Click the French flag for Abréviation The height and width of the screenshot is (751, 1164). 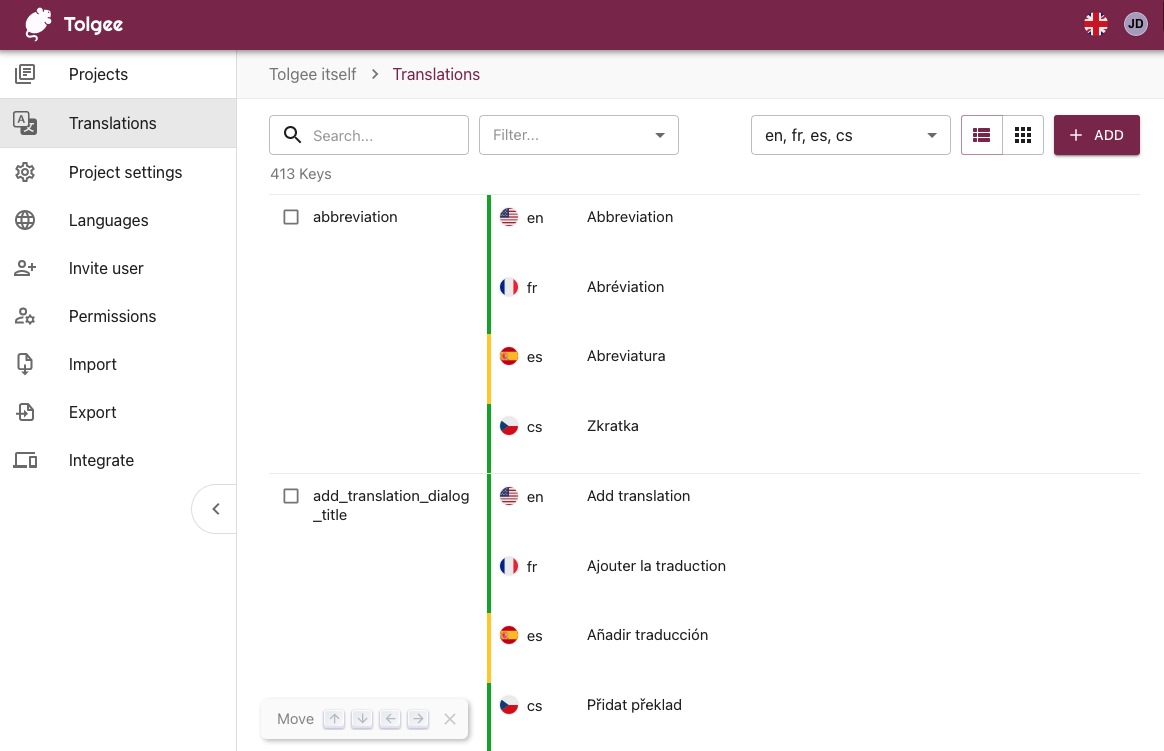coord(509,286)
